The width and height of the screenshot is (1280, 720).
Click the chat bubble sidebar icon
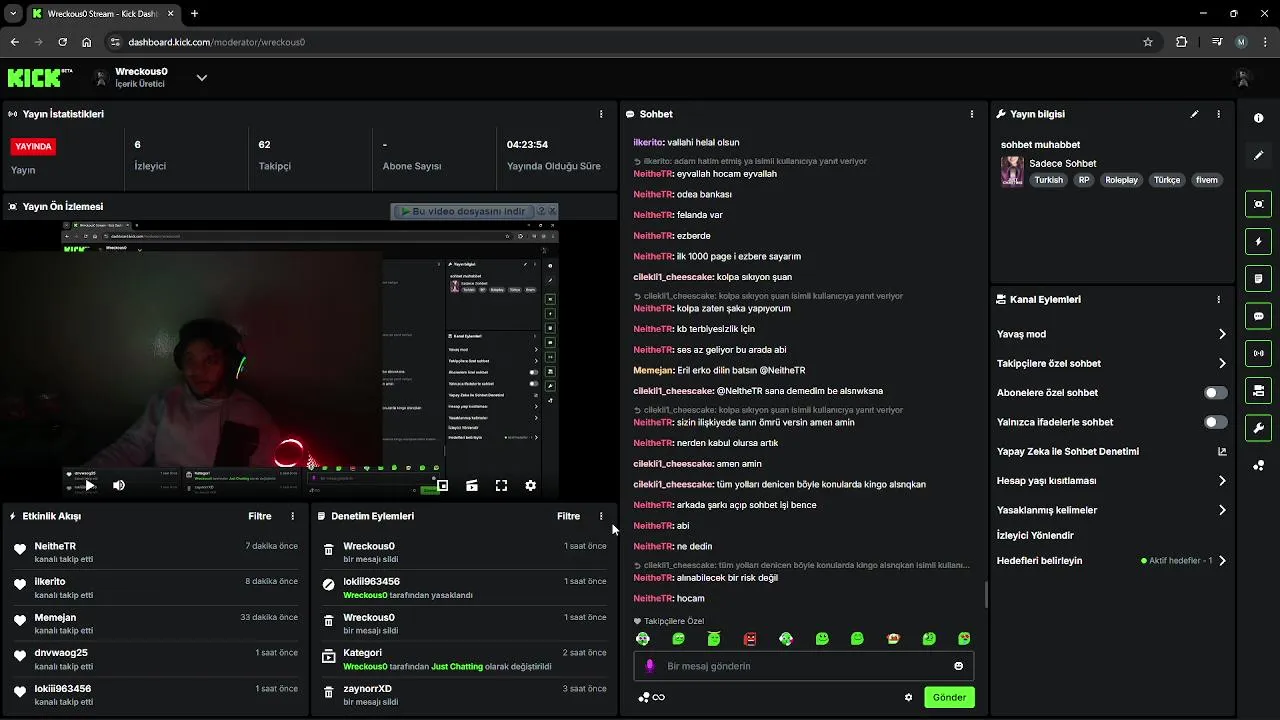point(1258,316)
